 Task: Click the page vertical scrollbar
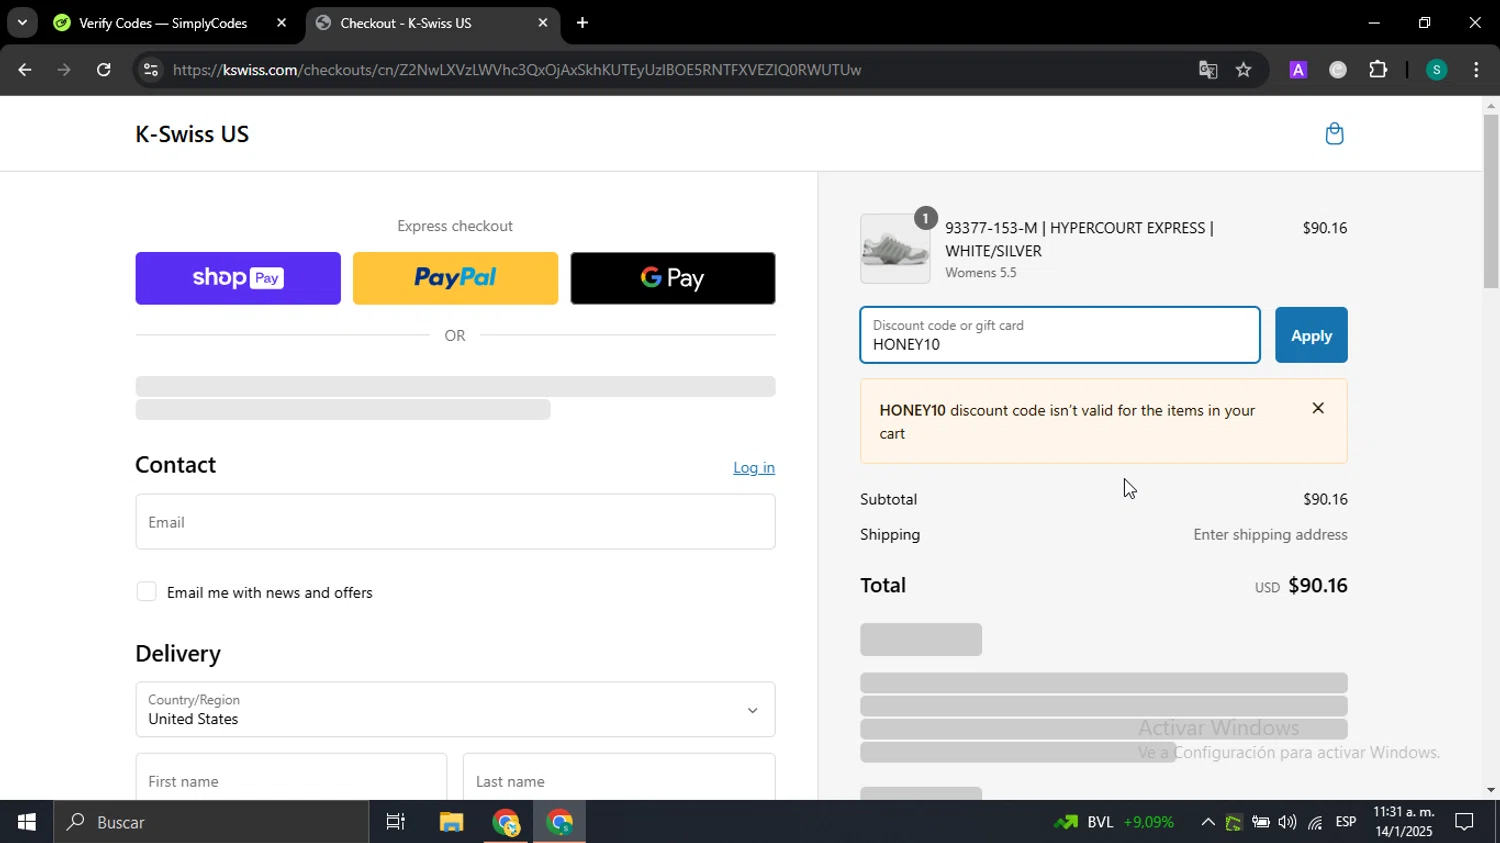coord(1491,200)
